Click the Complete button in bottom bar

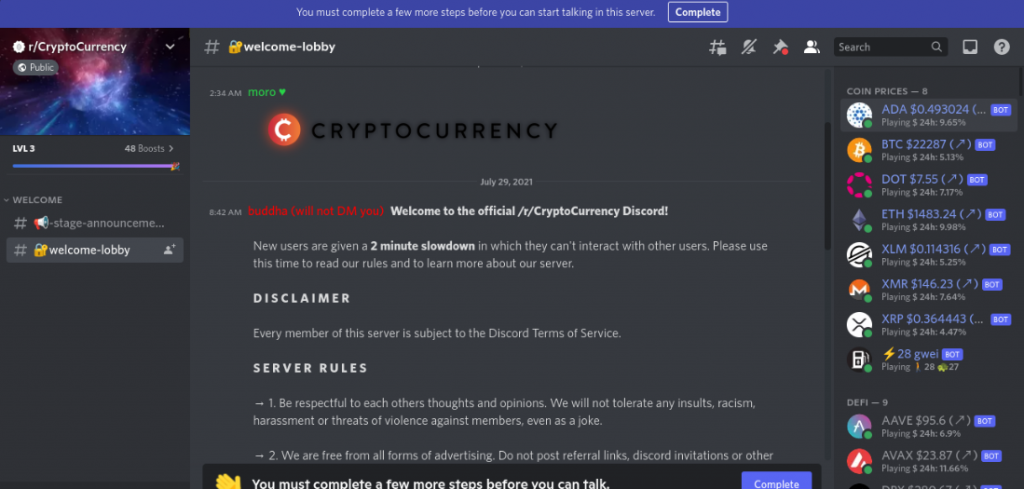pos(776,482)
